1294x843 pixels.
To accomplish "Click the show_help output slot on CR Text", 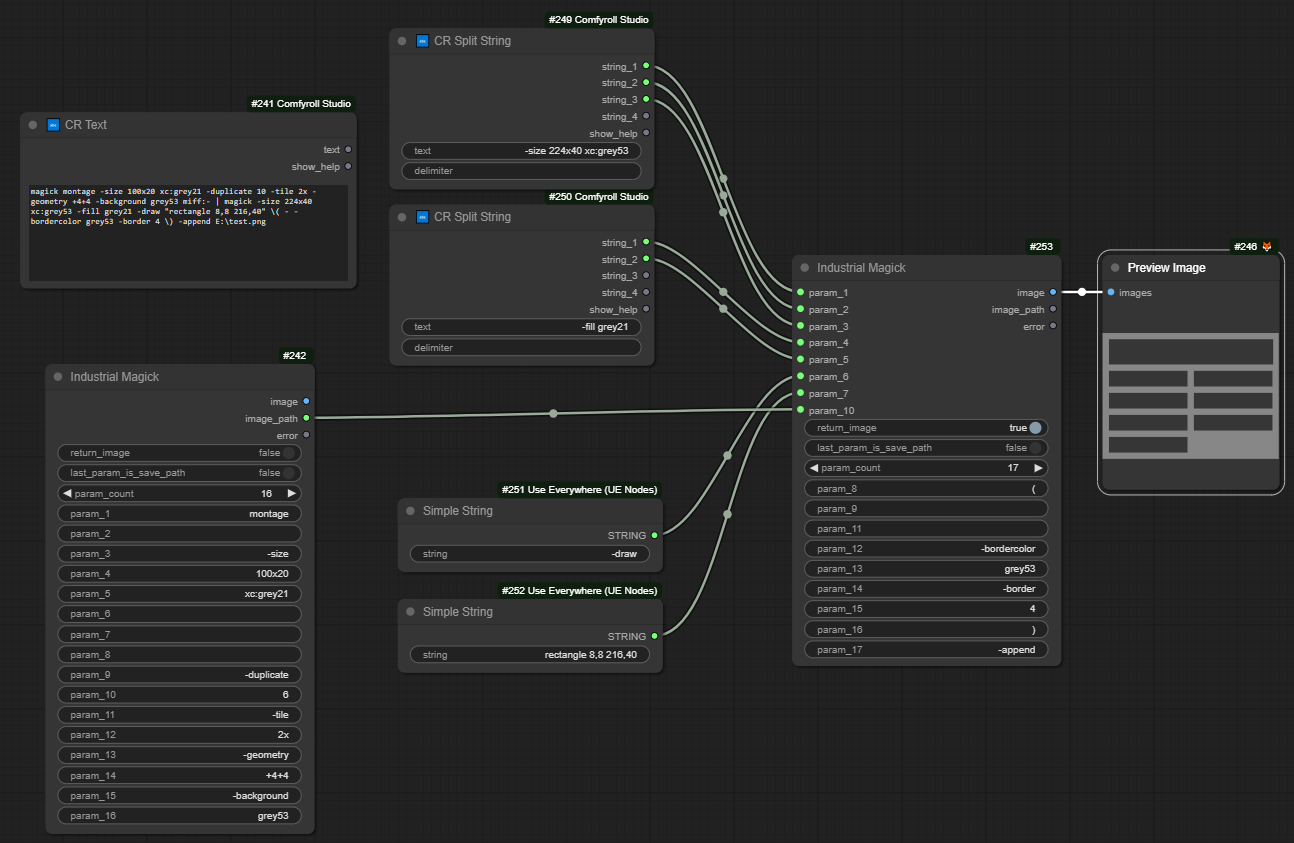I will (348, 167).
